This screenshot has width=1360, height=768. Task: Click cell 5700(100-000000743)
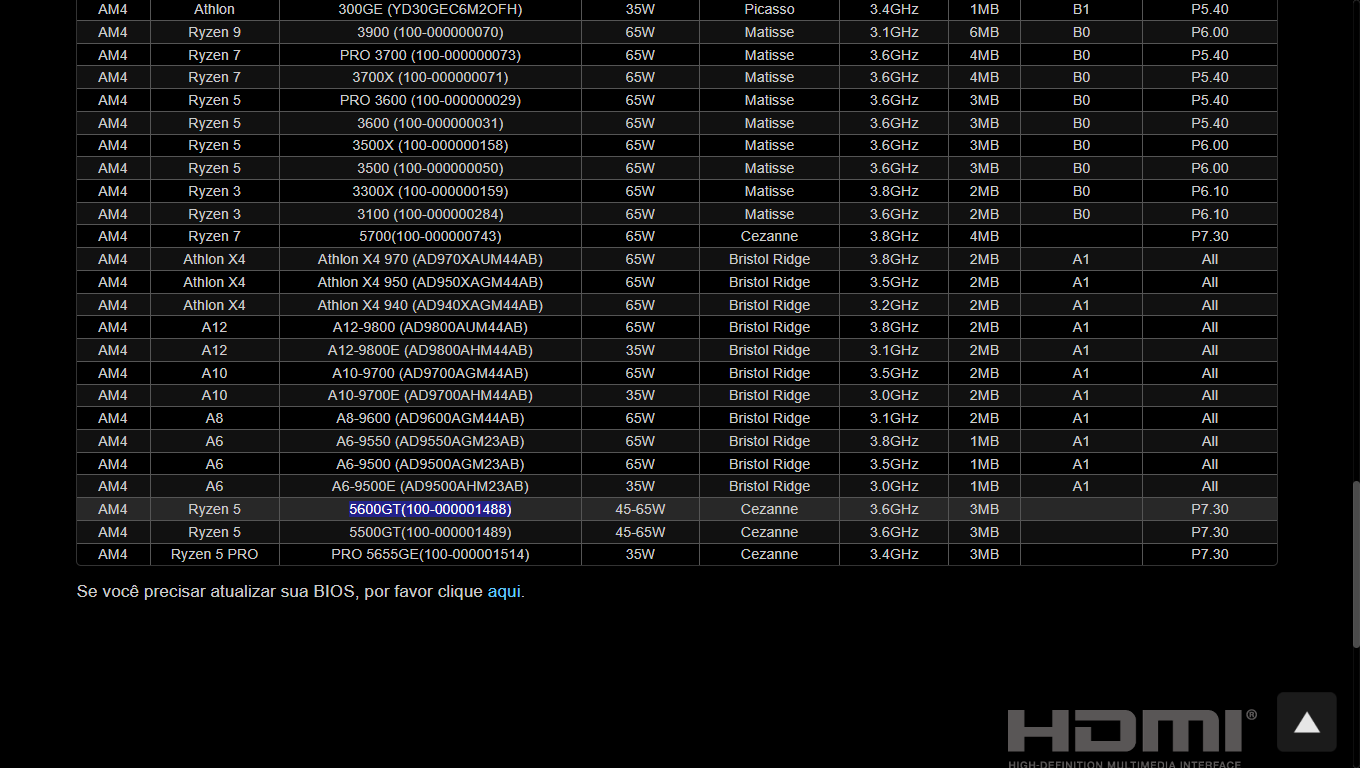pyautogui.click(x=430, y=236)
